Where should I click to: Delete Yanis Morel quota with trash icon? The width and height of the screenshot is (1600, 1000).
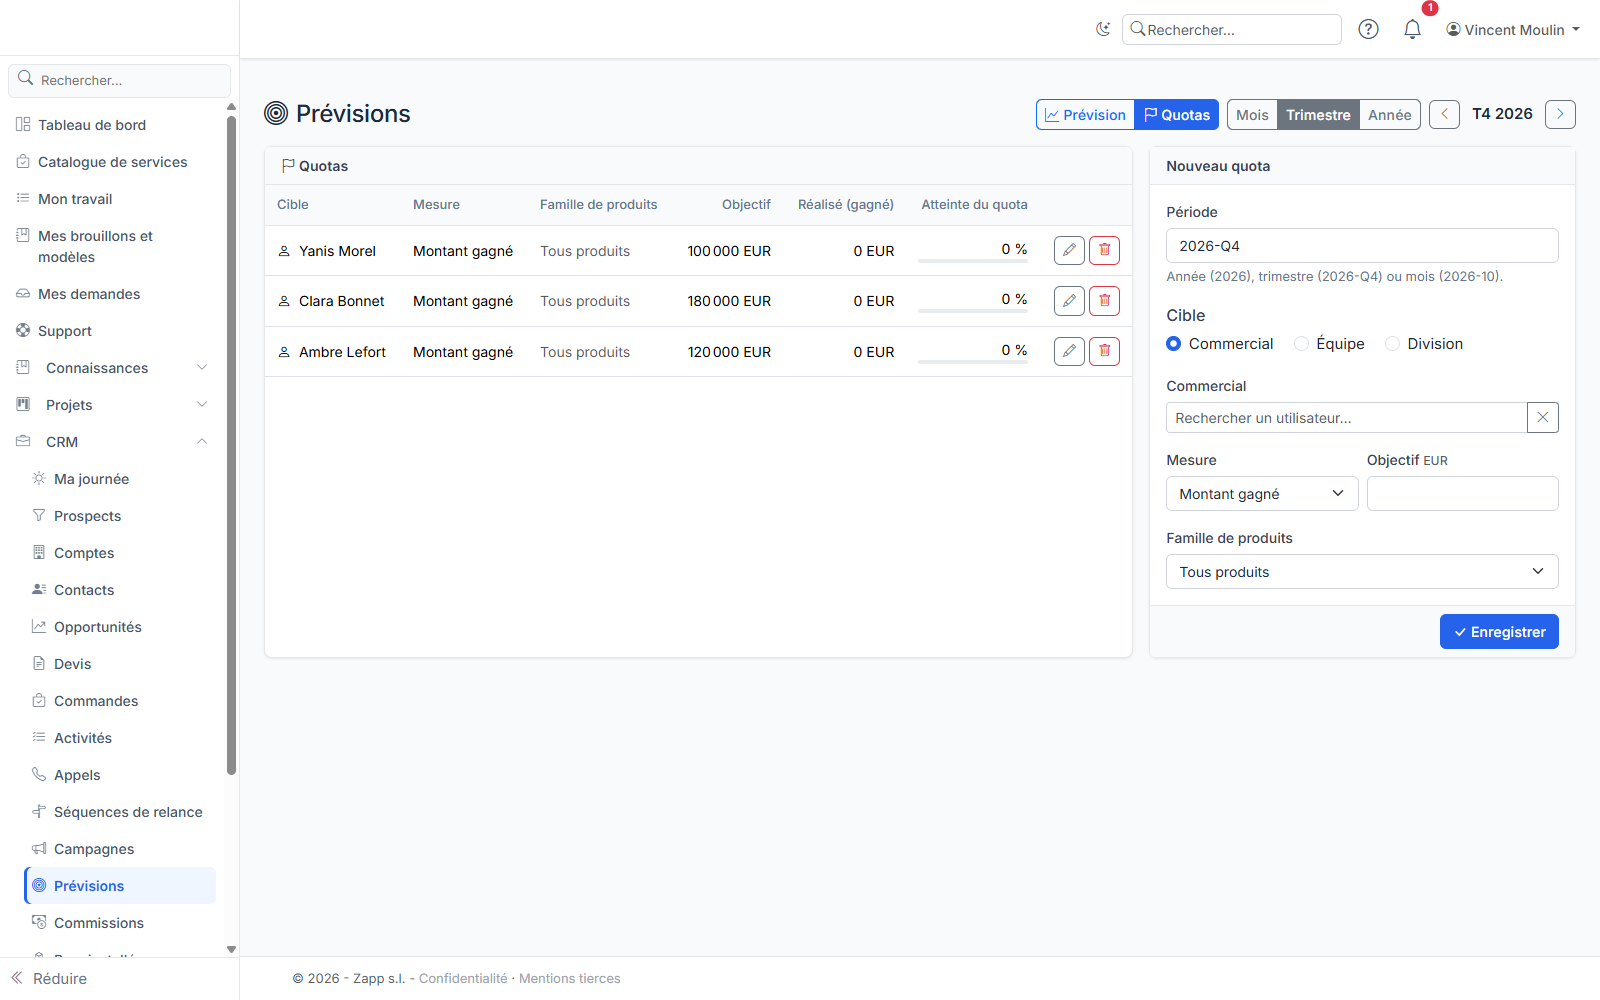tap(1104, 250)
